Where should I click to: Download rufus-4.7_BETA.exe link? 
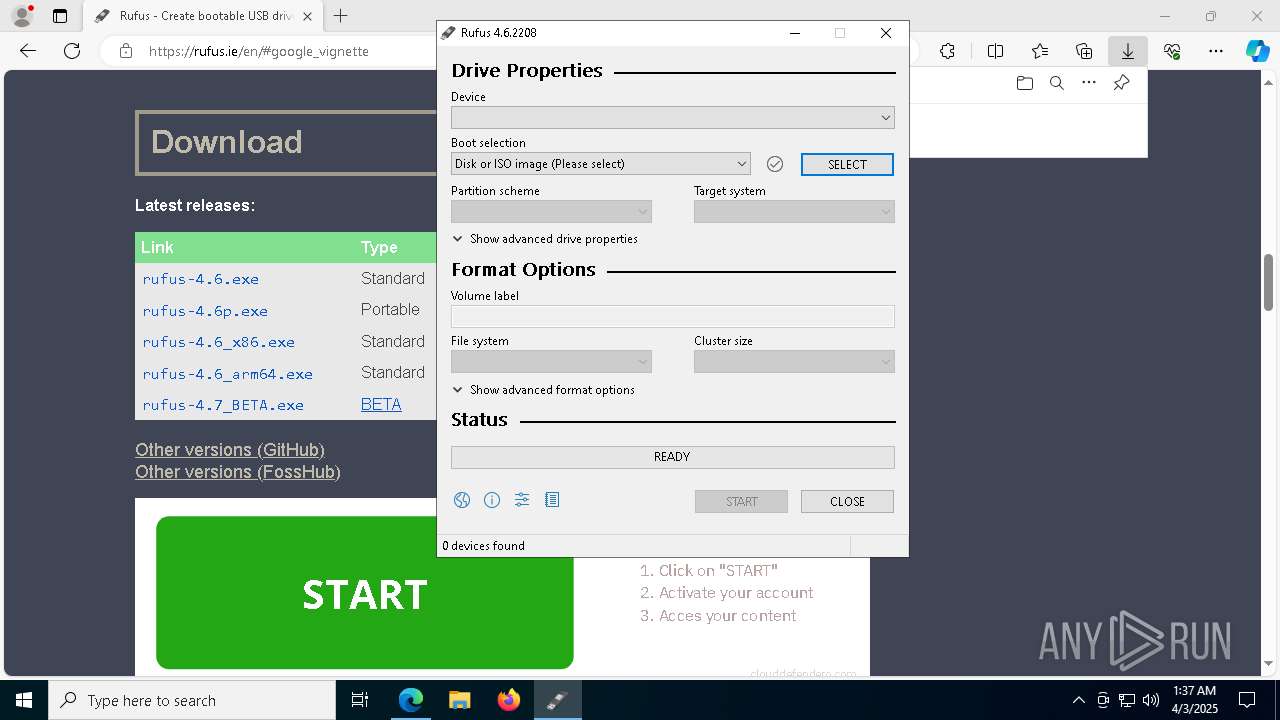click(x=223, y=405)
